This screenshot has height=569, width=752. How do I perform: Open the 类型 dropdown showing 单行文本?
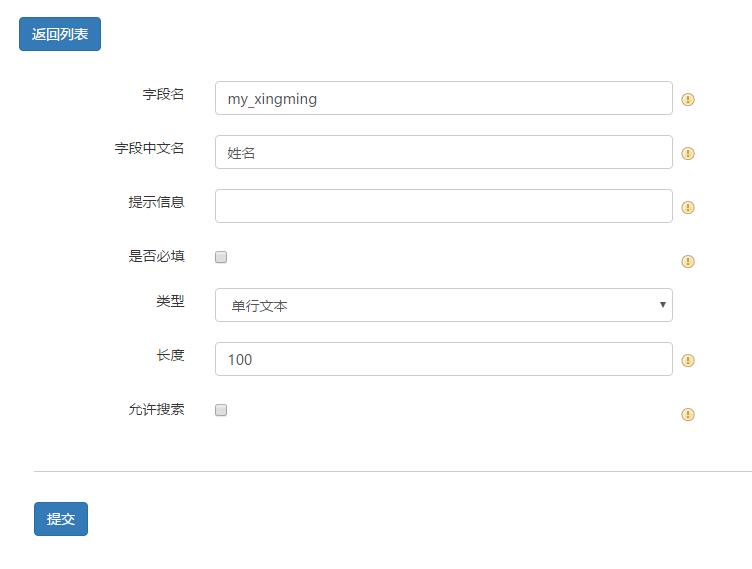pos(443,306)
